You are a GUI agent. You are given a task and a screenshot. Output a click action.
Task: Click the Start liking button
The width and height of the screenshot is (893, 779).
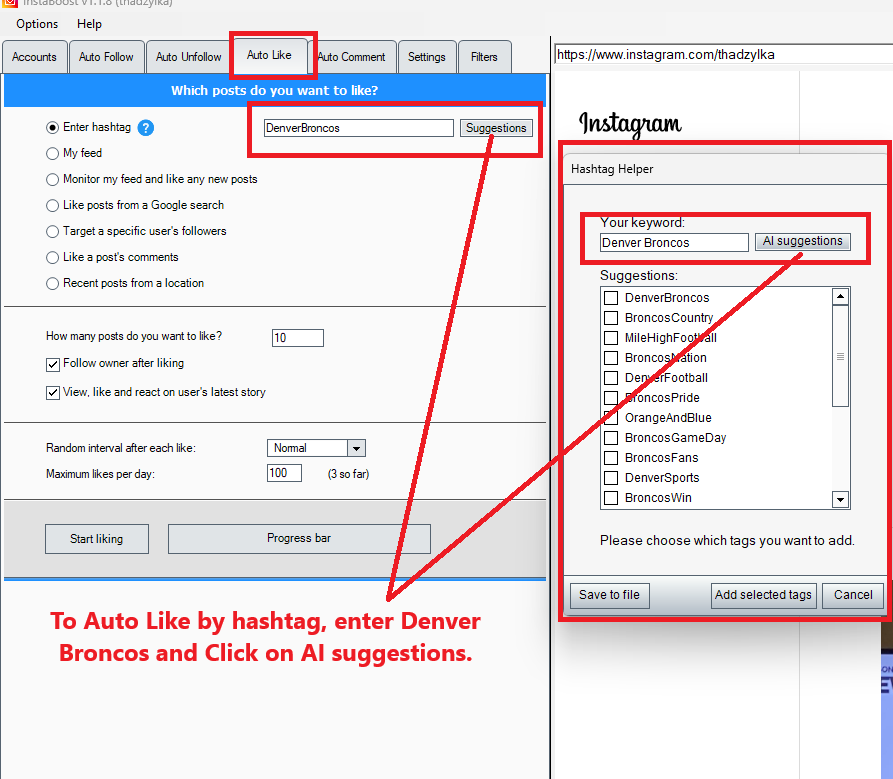pos(97,539)
